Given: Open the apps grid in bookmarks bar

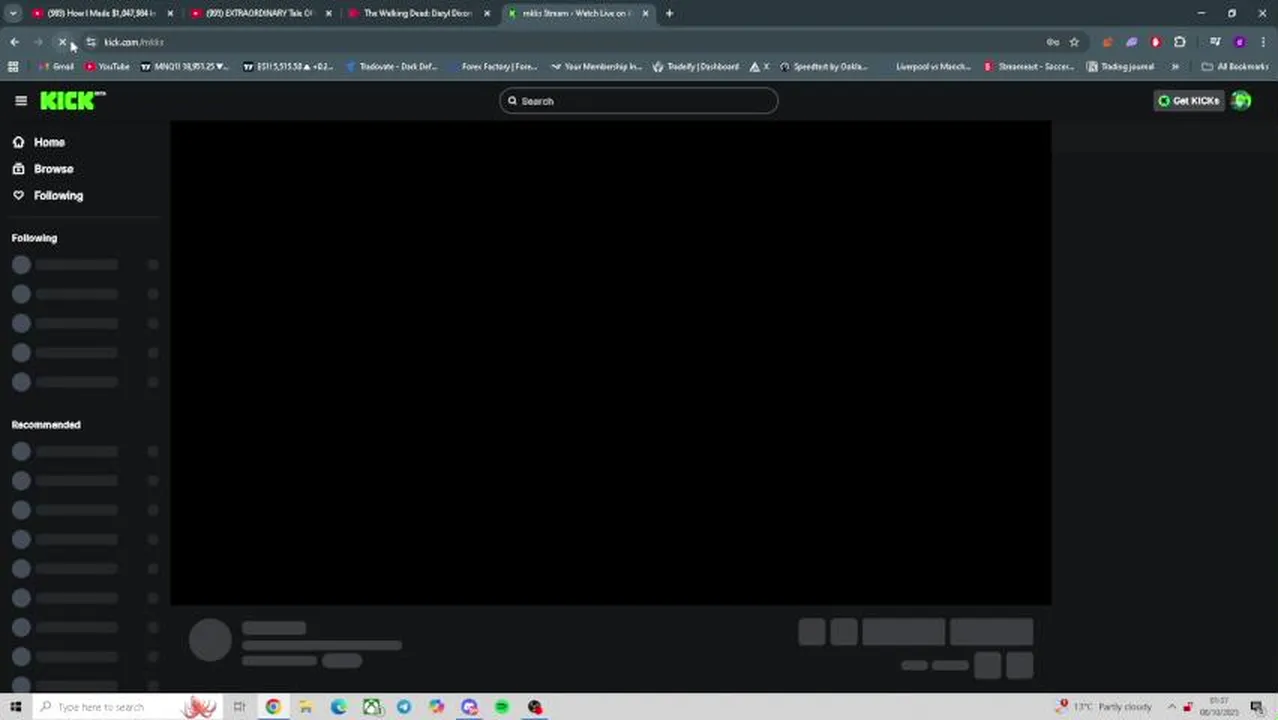Looking at the screenshot, I should pos(13,67).
